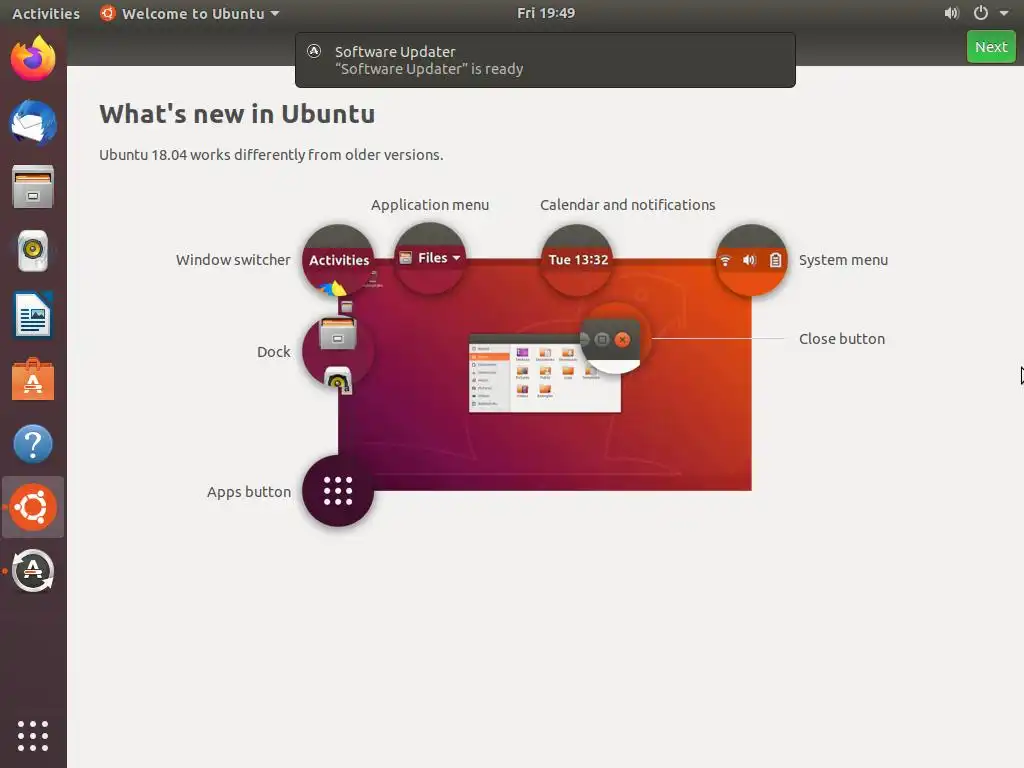
Task: Click the "Apps button" label
Action: coord(249,492)
